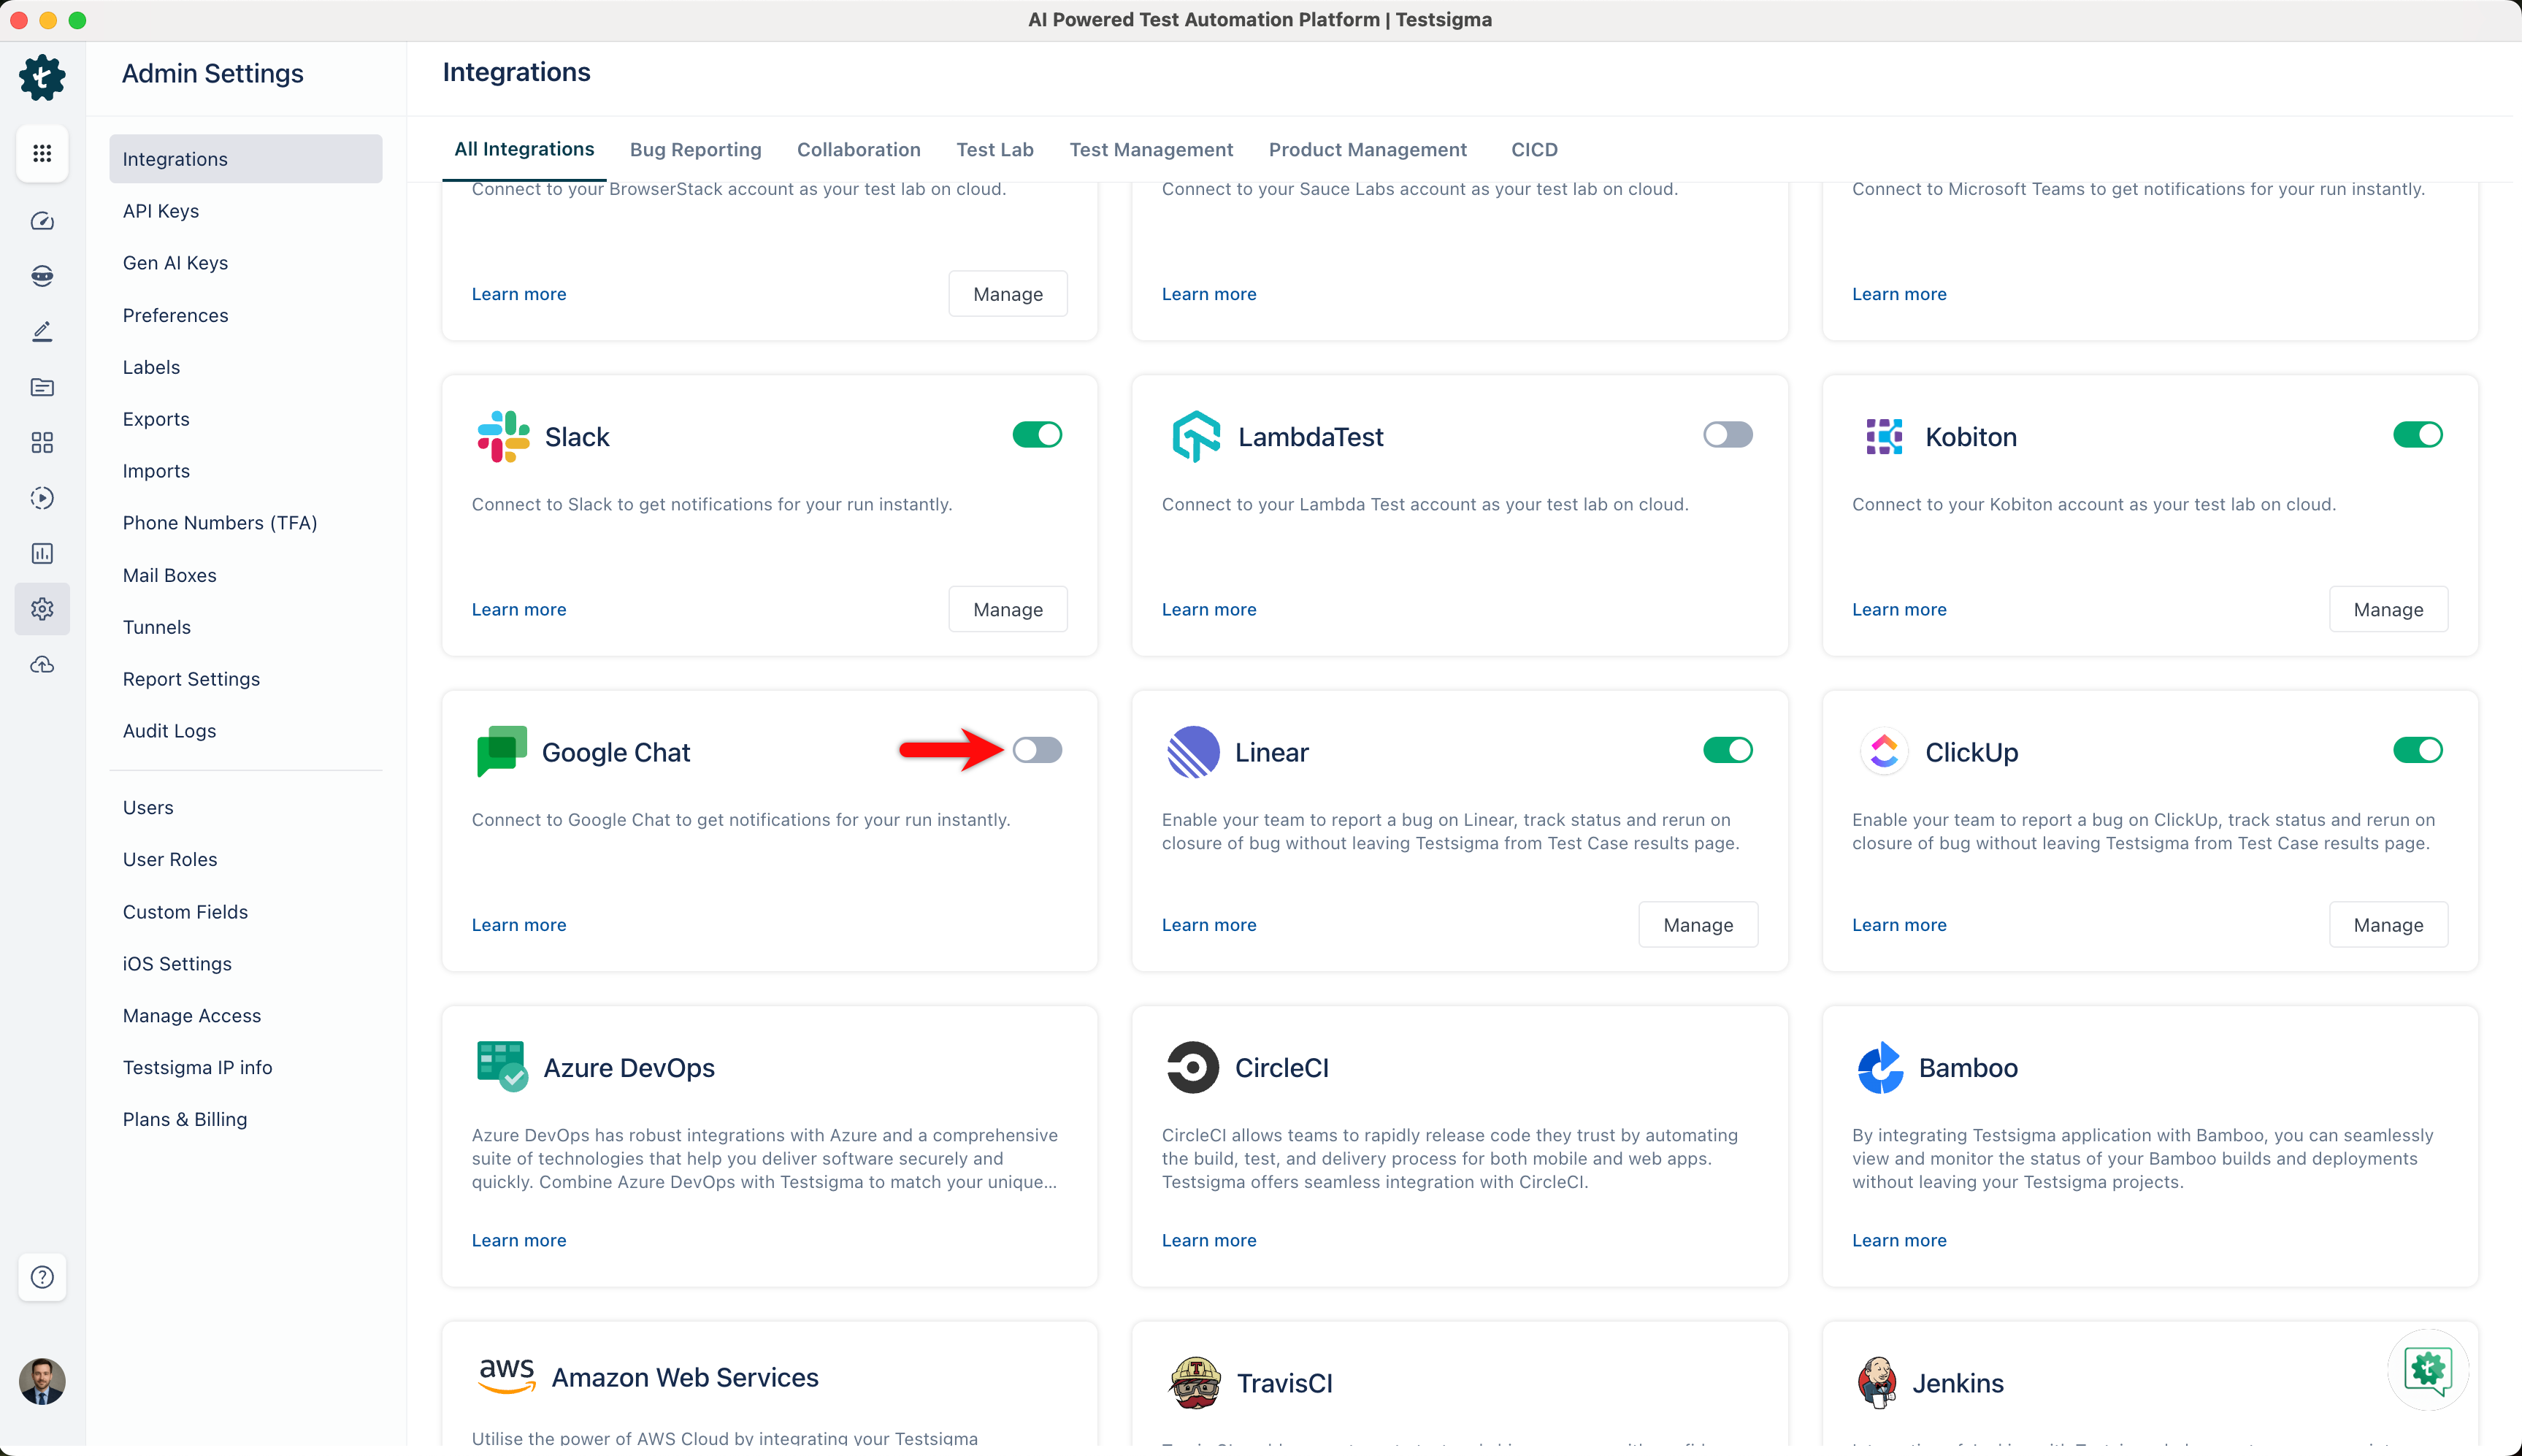
Task: Open the Test Lab tab
Action: point(994,149)
